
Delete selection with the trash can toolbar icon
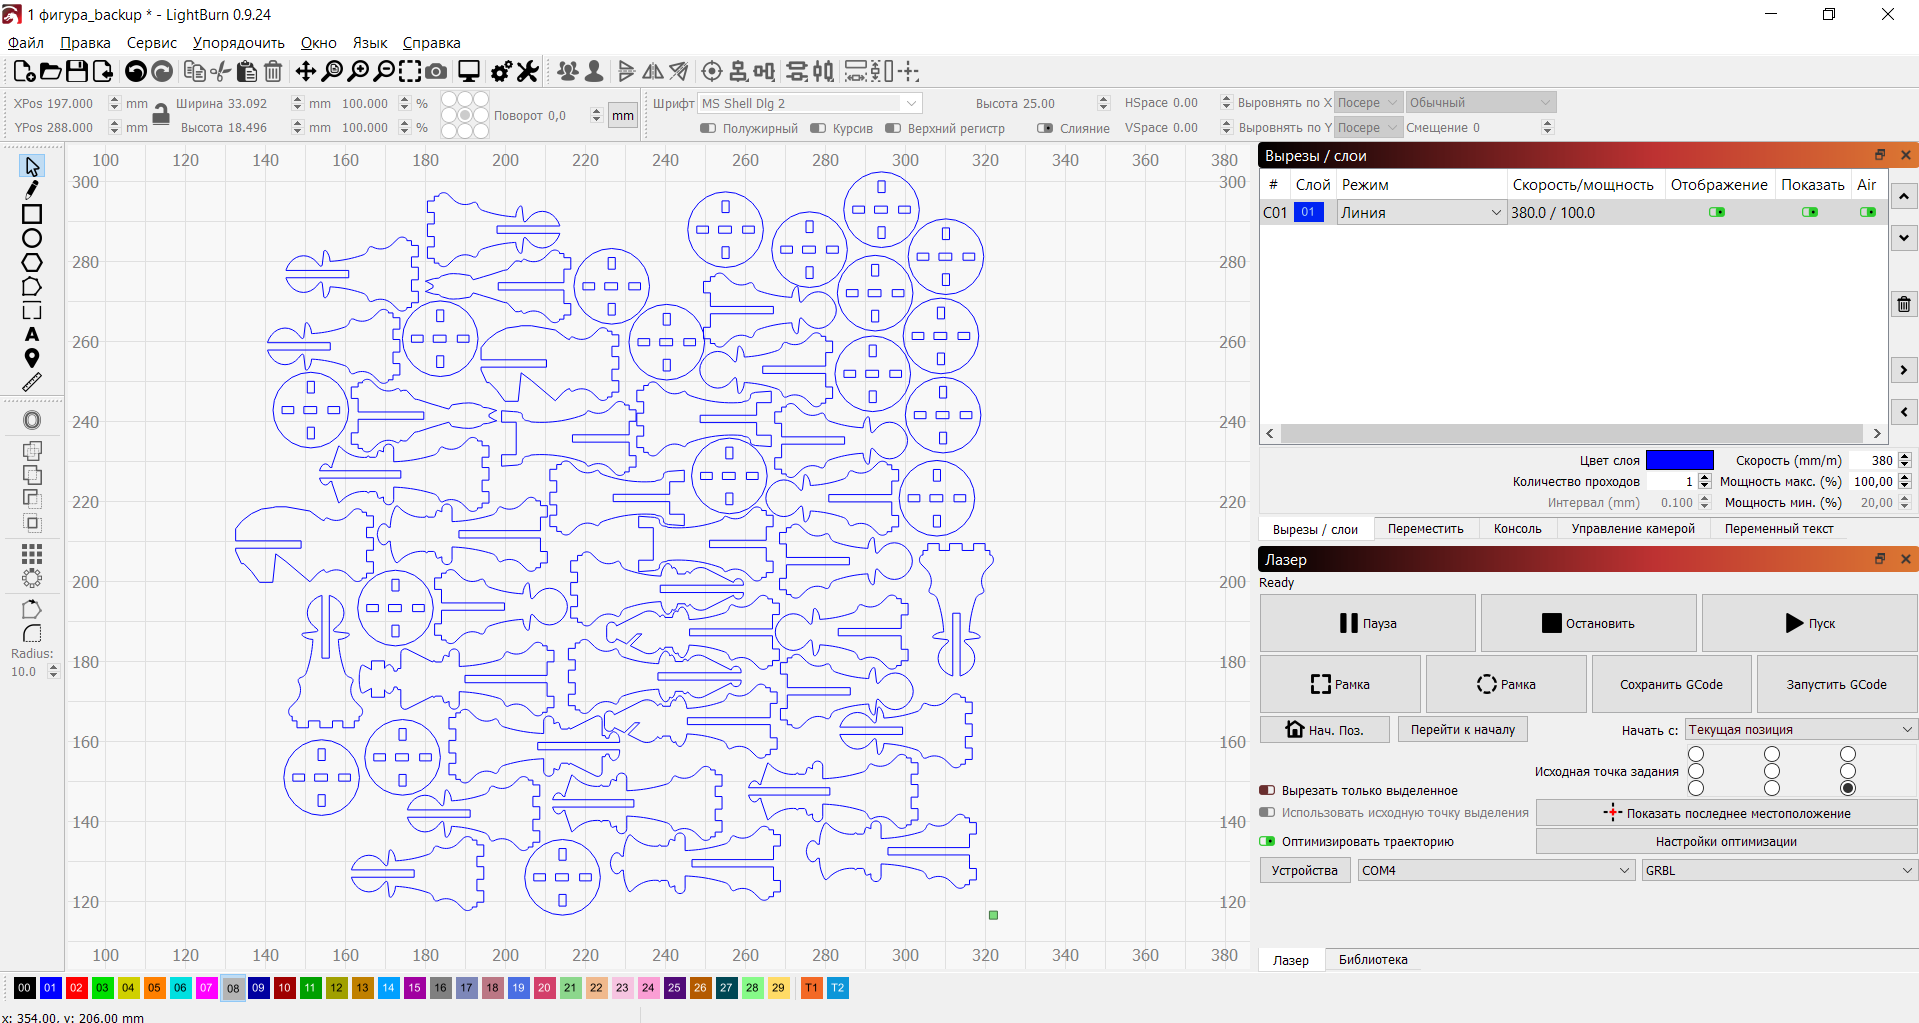pyautogui.click(x=273, y=71)
